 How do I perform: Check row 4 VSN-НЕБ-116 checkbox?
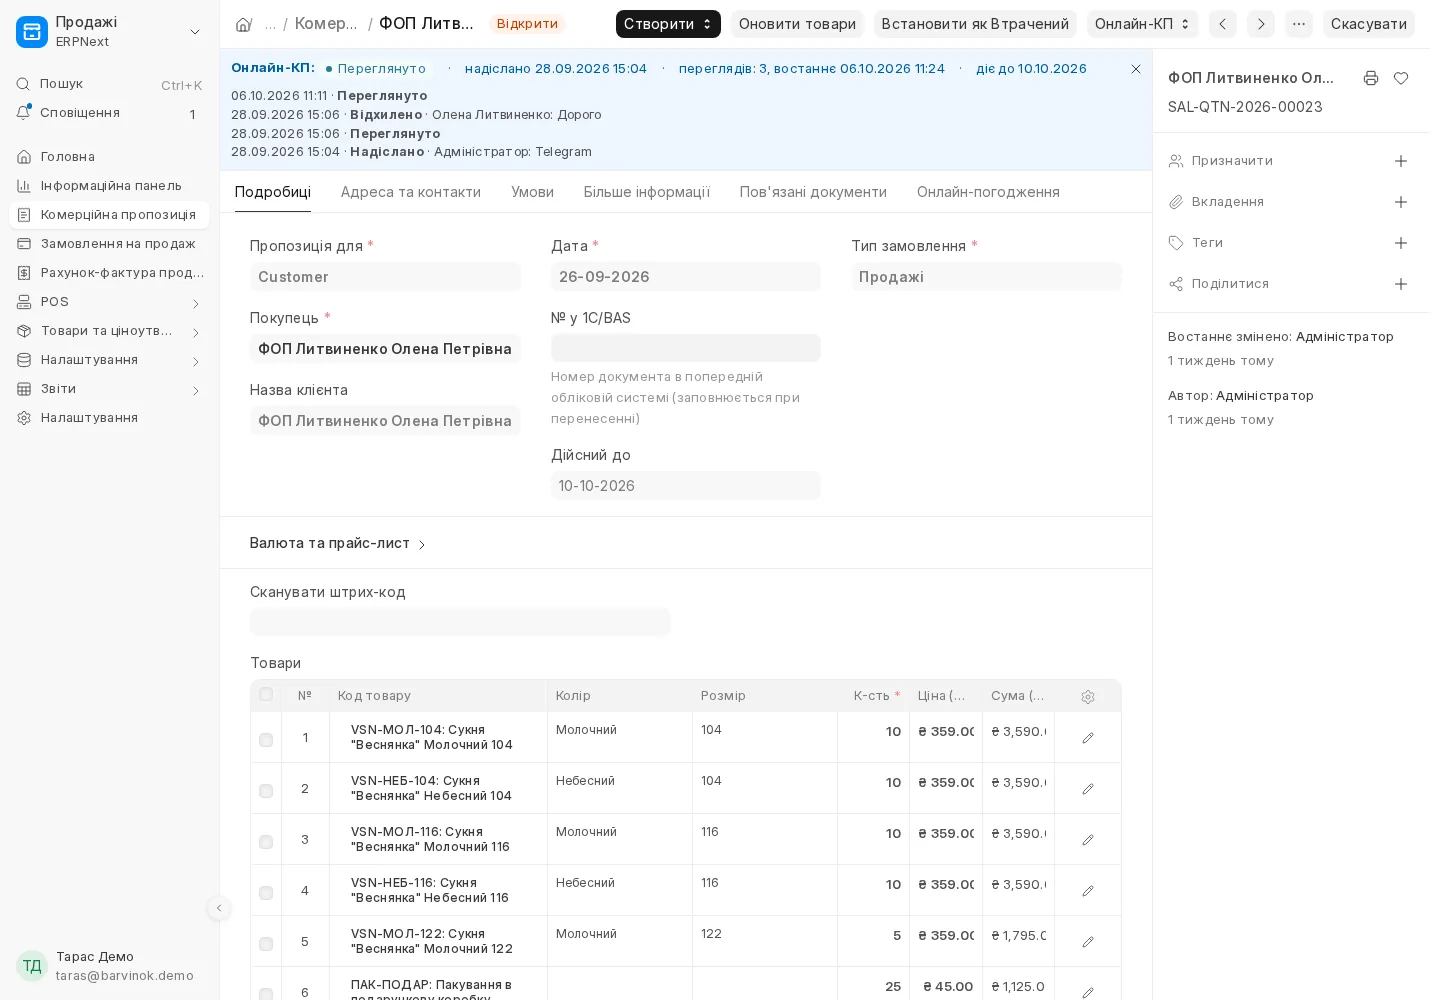(266, 893)
